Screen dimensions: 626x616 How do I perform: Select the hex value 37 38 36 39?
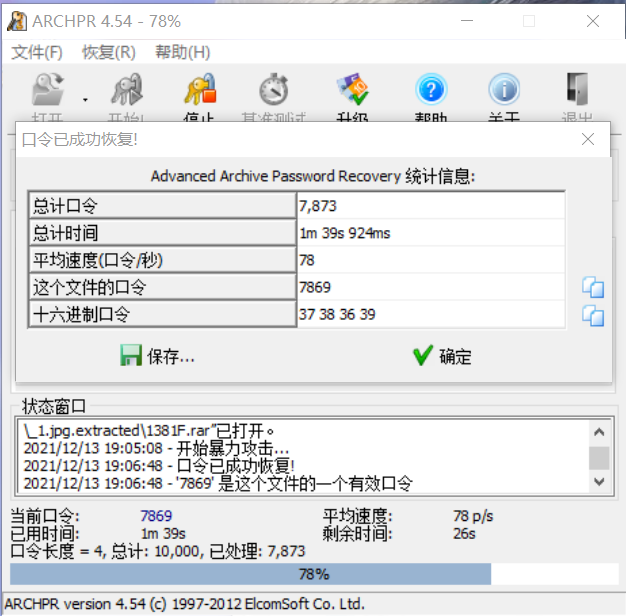pos(431,315)
